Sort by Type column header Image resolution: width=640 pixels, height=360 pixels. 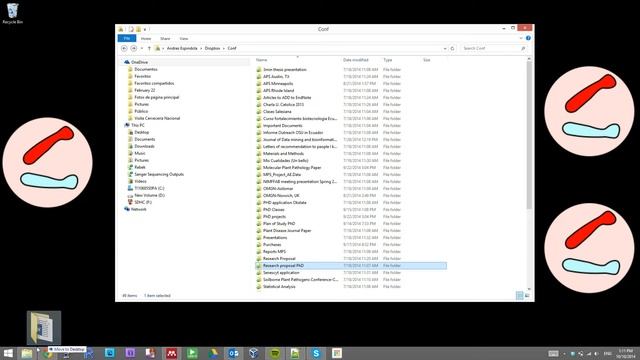tap(387, 60)
